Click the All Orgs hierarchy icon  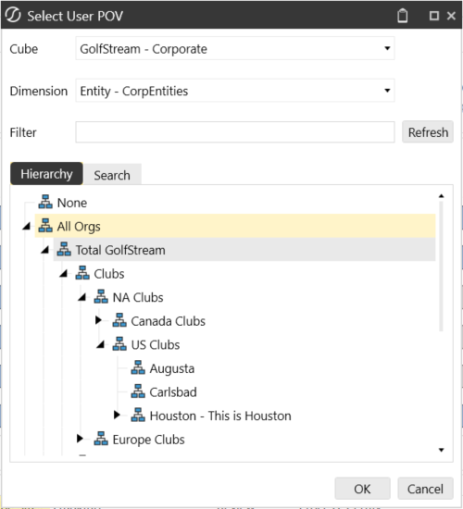click(x=45, y=225)
